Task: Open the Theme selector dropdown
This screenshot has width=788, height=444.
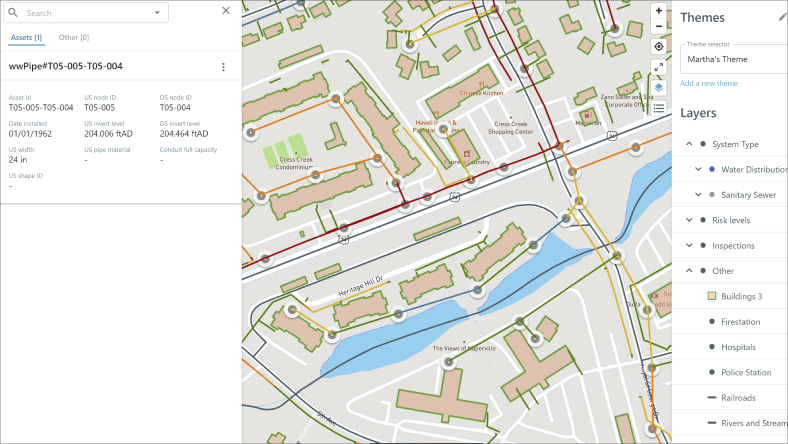Action: point(734,59)
